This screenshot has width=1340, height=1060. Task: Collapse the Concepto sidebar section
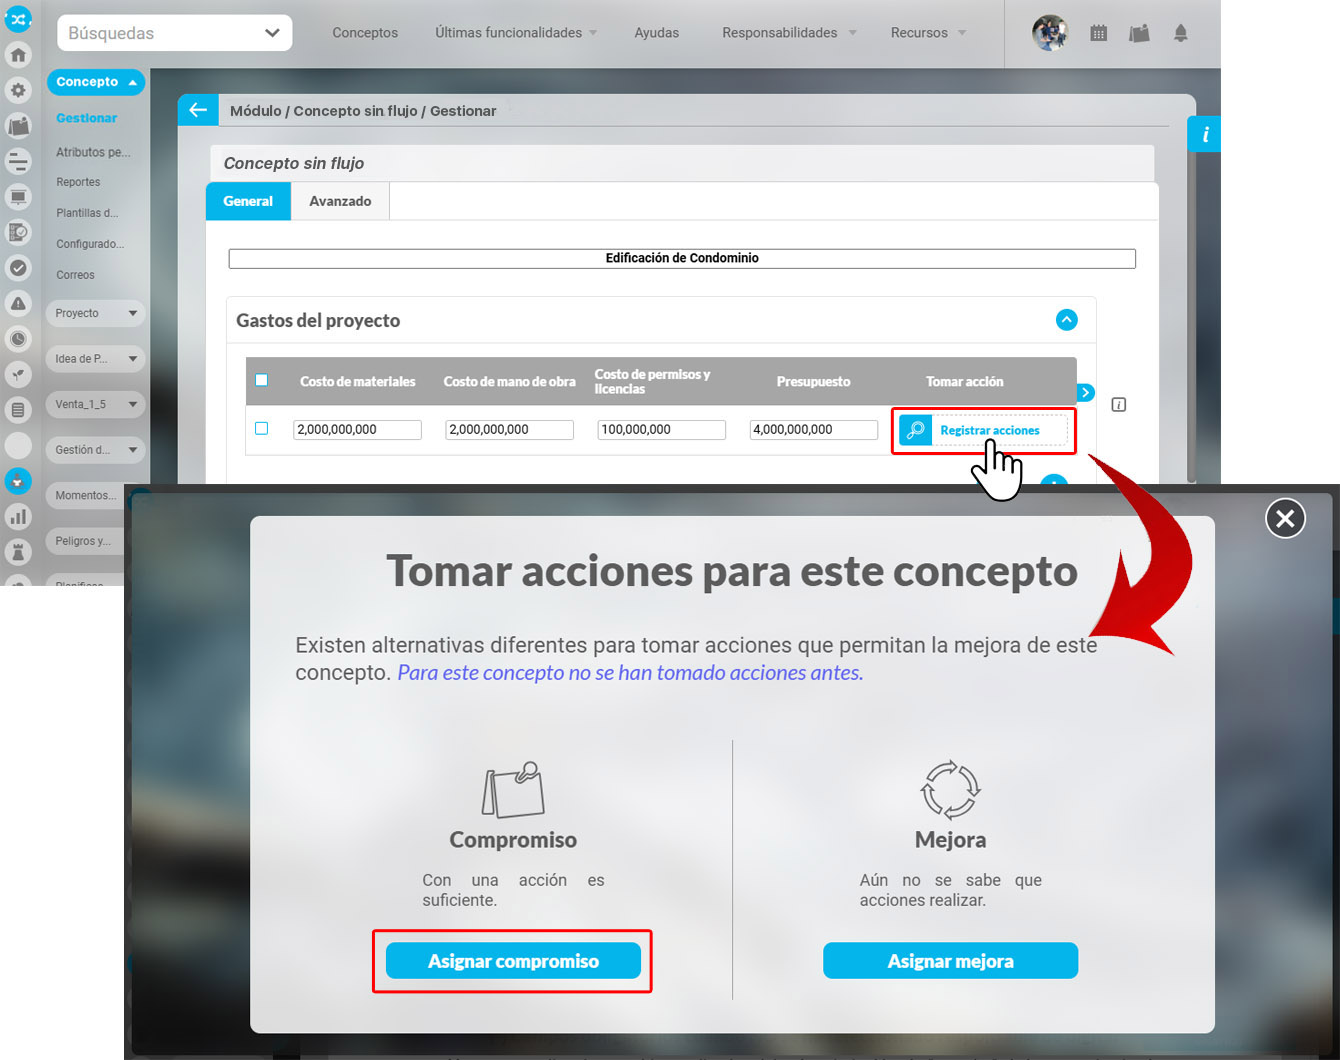pyautogui.click(x=96, y=82)
